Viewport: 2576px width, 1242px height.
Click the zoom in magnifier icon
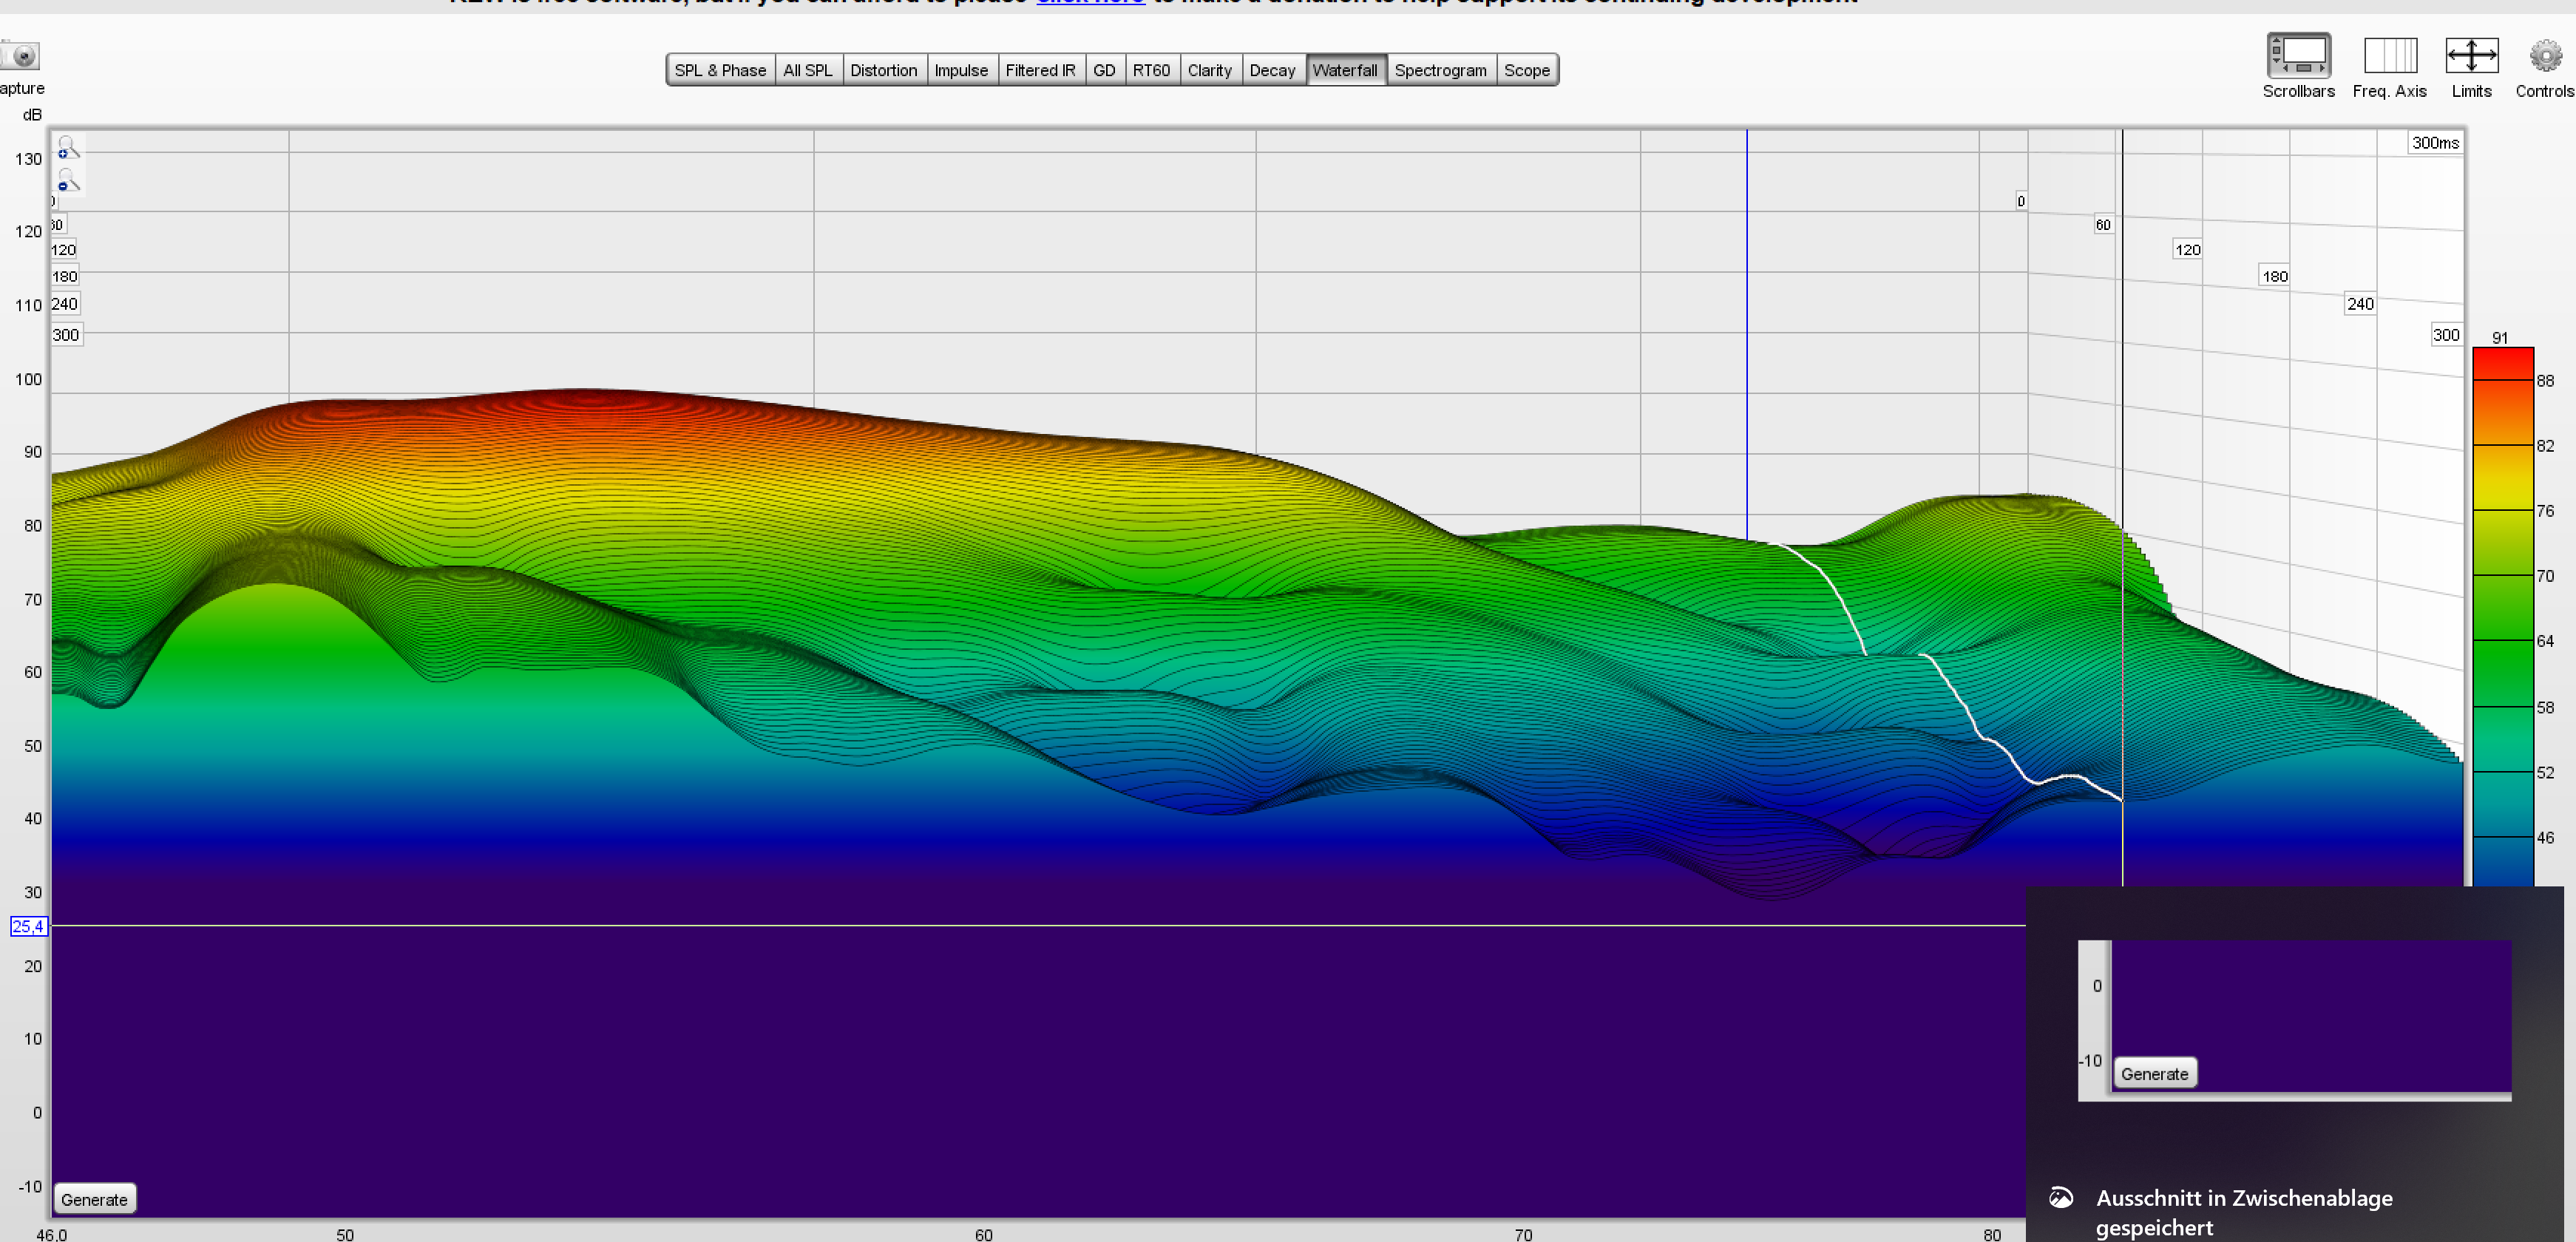[67, 148]
